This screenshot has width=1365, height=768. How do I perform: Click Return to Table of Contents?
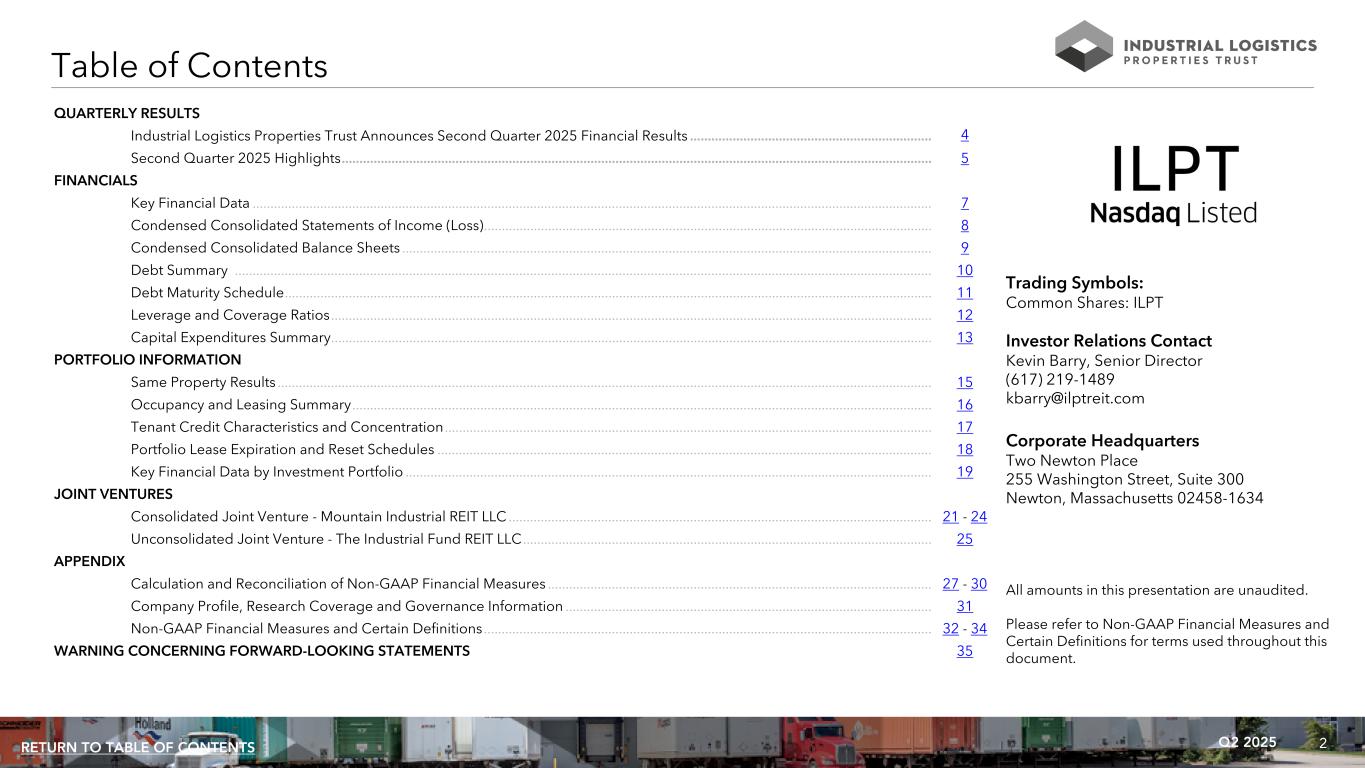(x=138, y=748)
